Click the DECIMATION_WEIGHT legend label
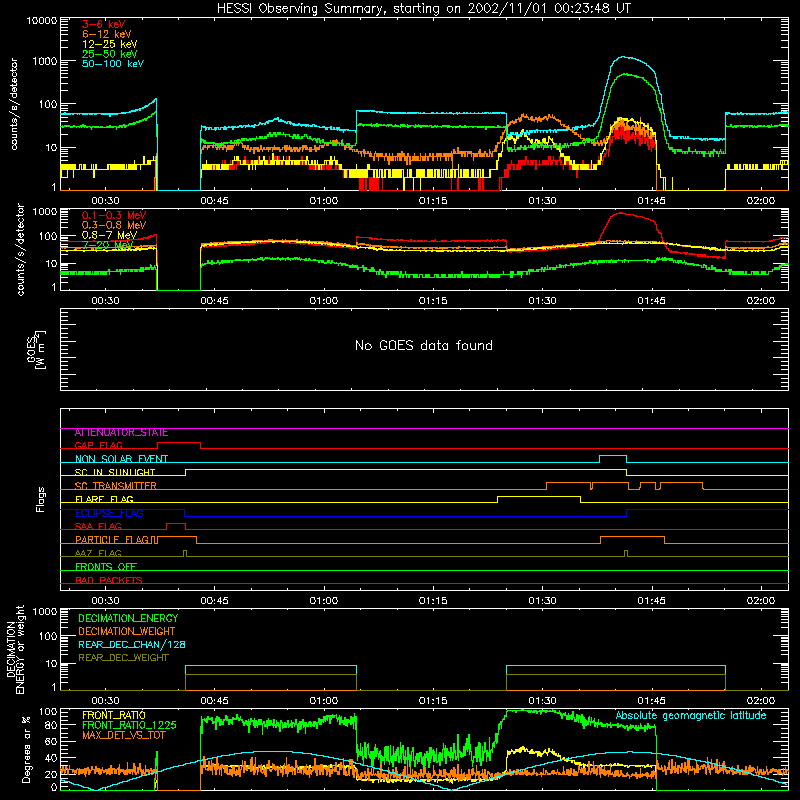 coord(127,632)
